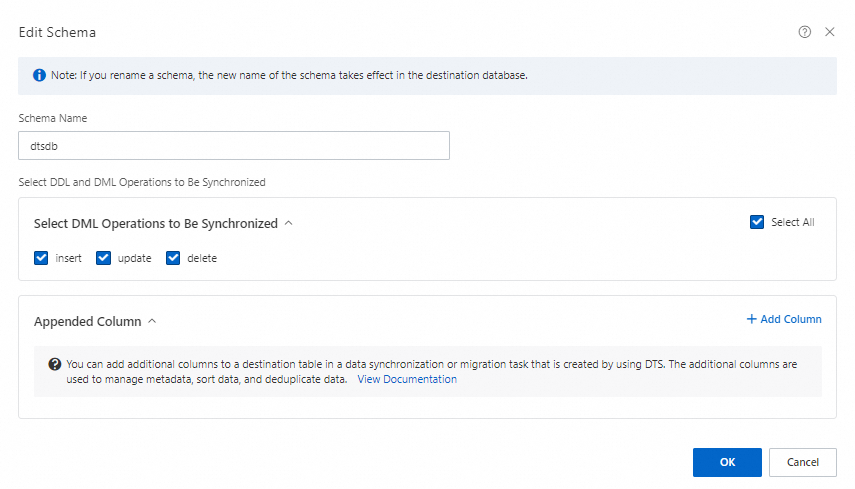This screenshot has height=489, width=855.
Task: Click the plus icon for Add Column
Action: [x=751, y=319]
